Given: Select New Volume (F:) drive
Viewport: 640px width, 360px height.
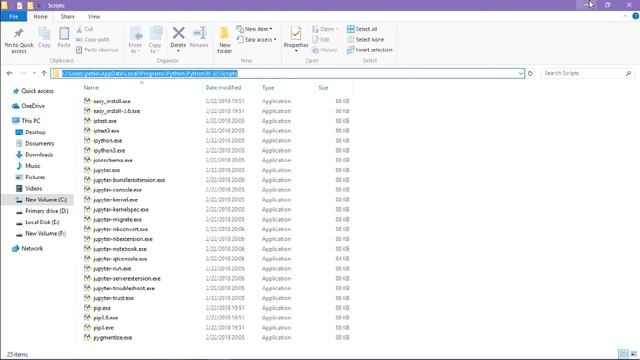Looking at the screenshot, I should [x=40, y=233].
